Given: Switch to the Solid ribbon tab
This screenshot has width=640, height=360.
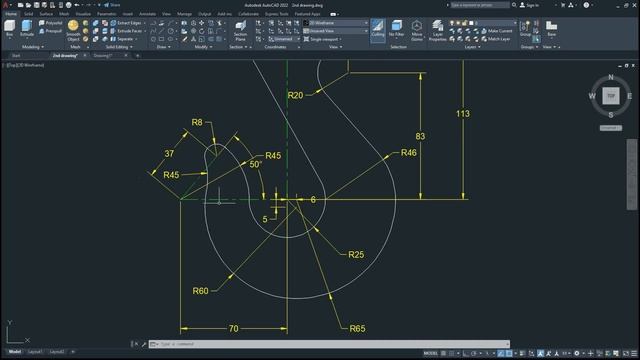Looking at the screenshot, I should pos(29,14).
